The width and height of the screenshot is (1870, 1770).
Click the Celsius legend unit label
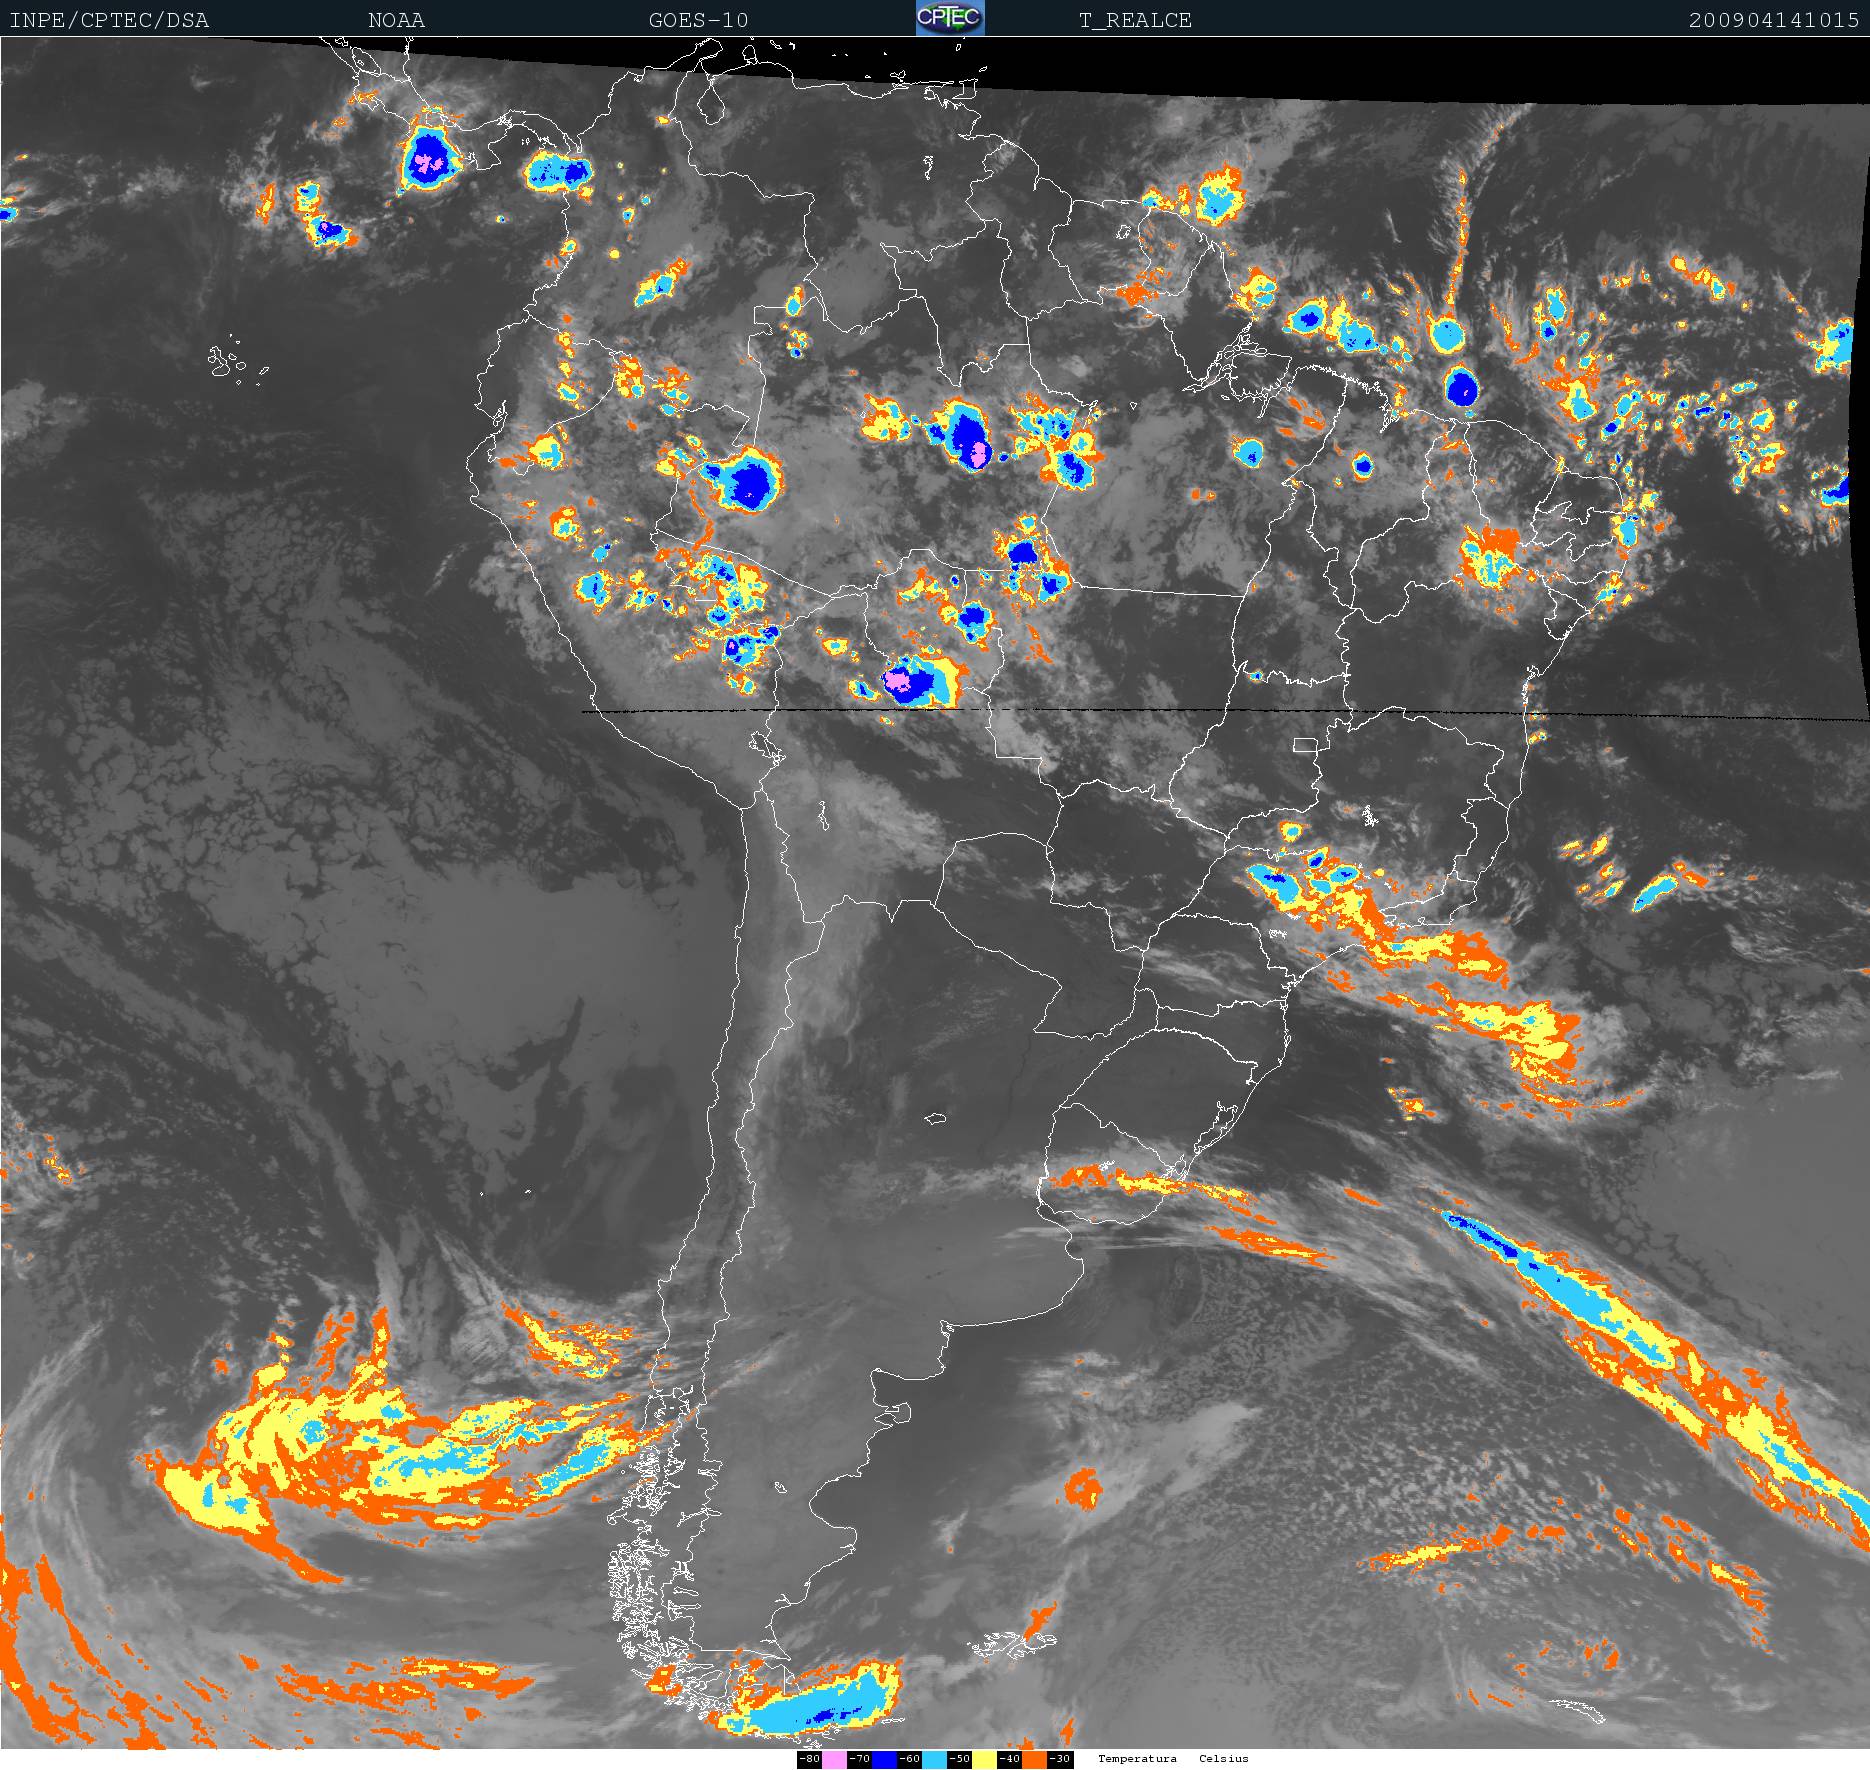[1224, 1759]
